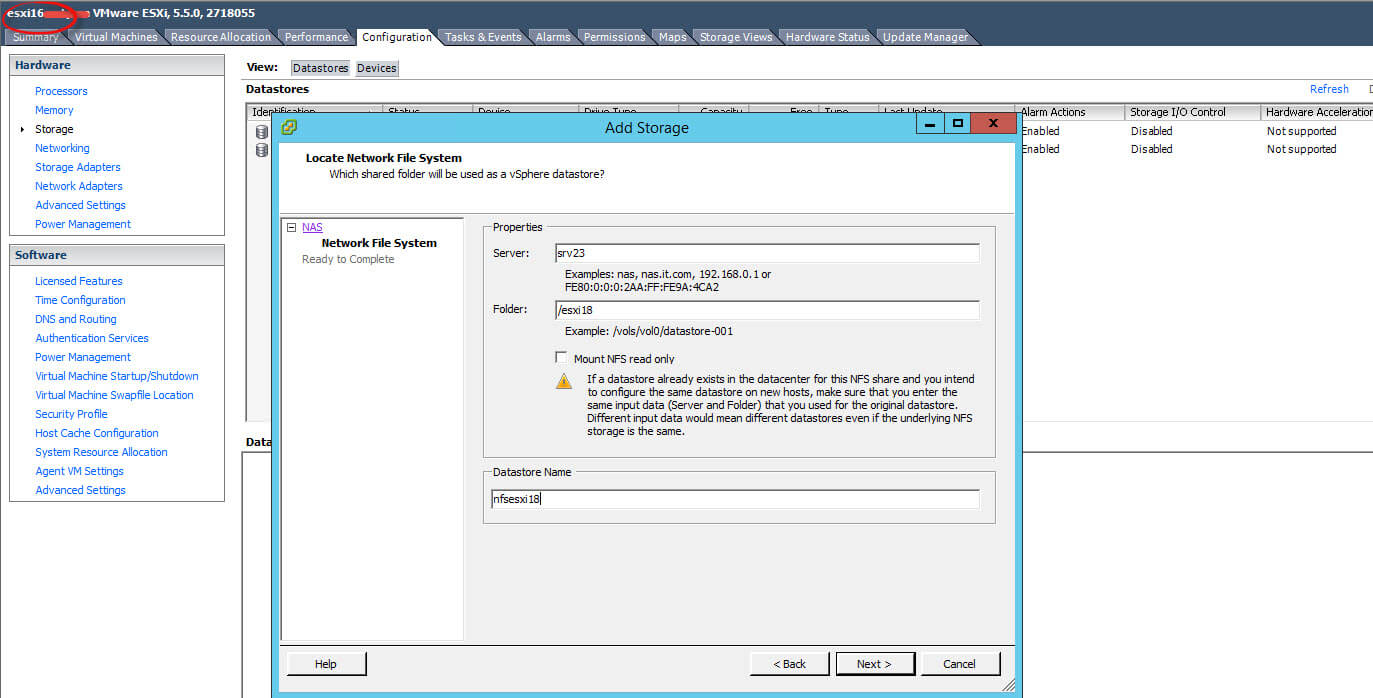Click the Server input field
Screen dimensions: 1373x698
[767, 254]
